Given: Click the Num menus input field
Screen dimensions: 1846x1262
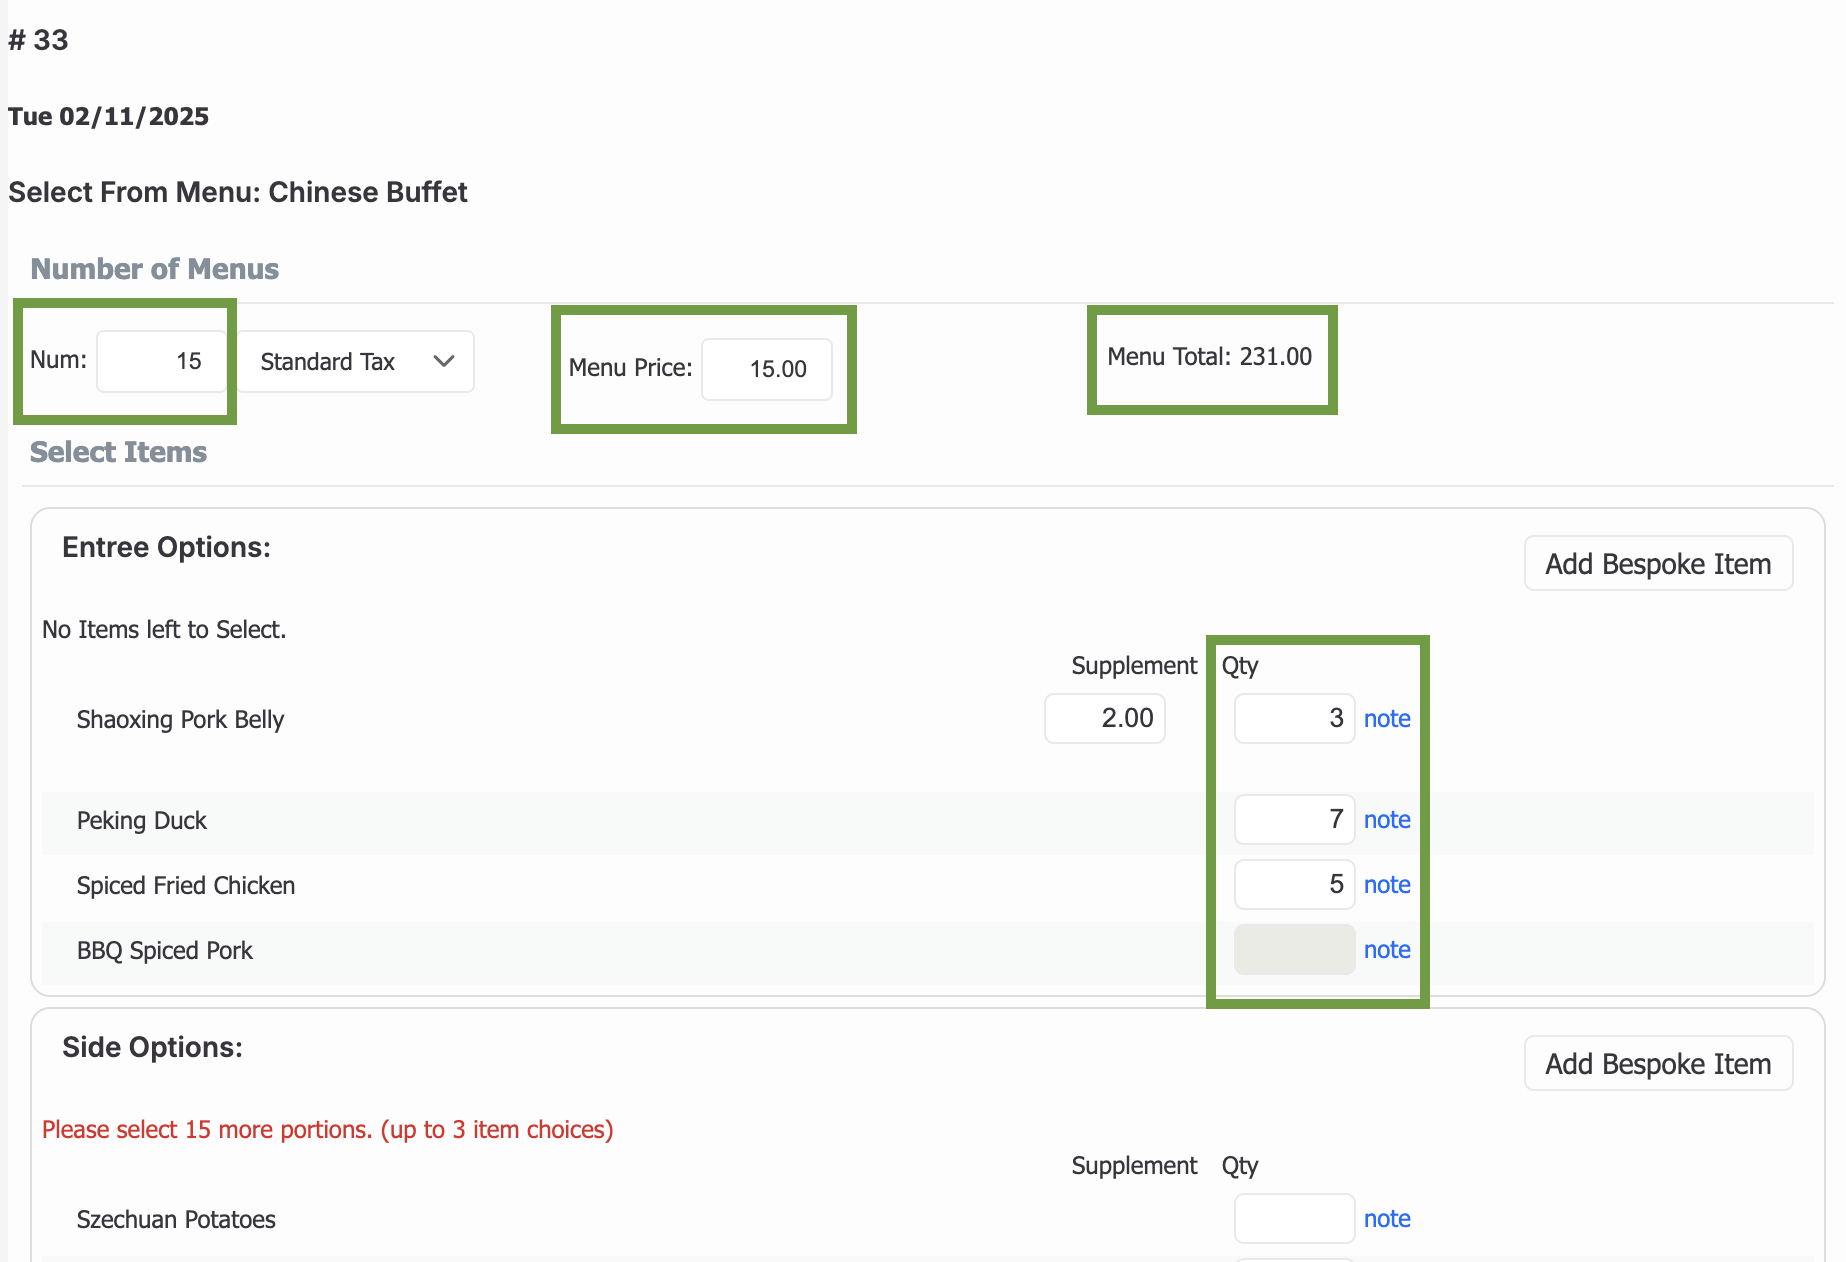Looking at the screenshot, I should point(160,361).
